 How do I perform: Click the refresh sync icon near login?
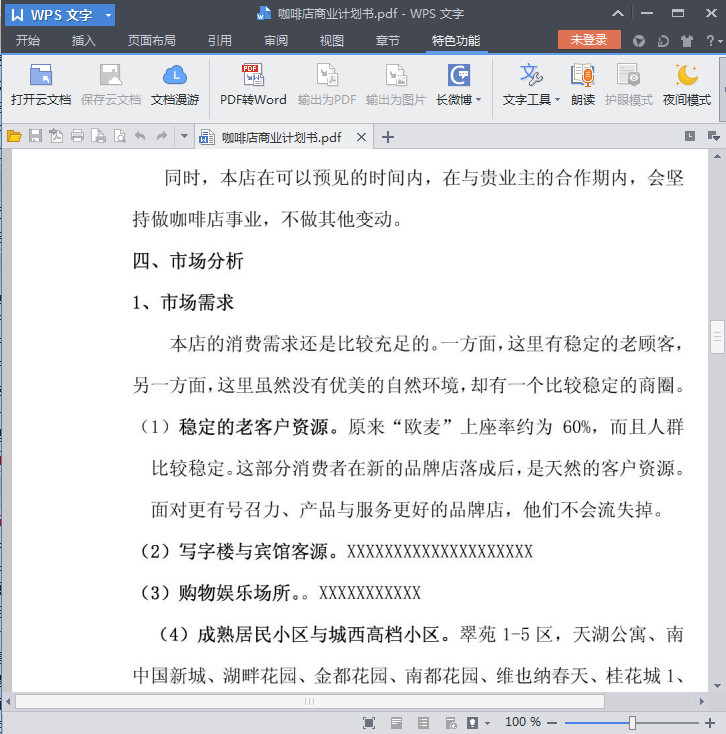(663, 41)
